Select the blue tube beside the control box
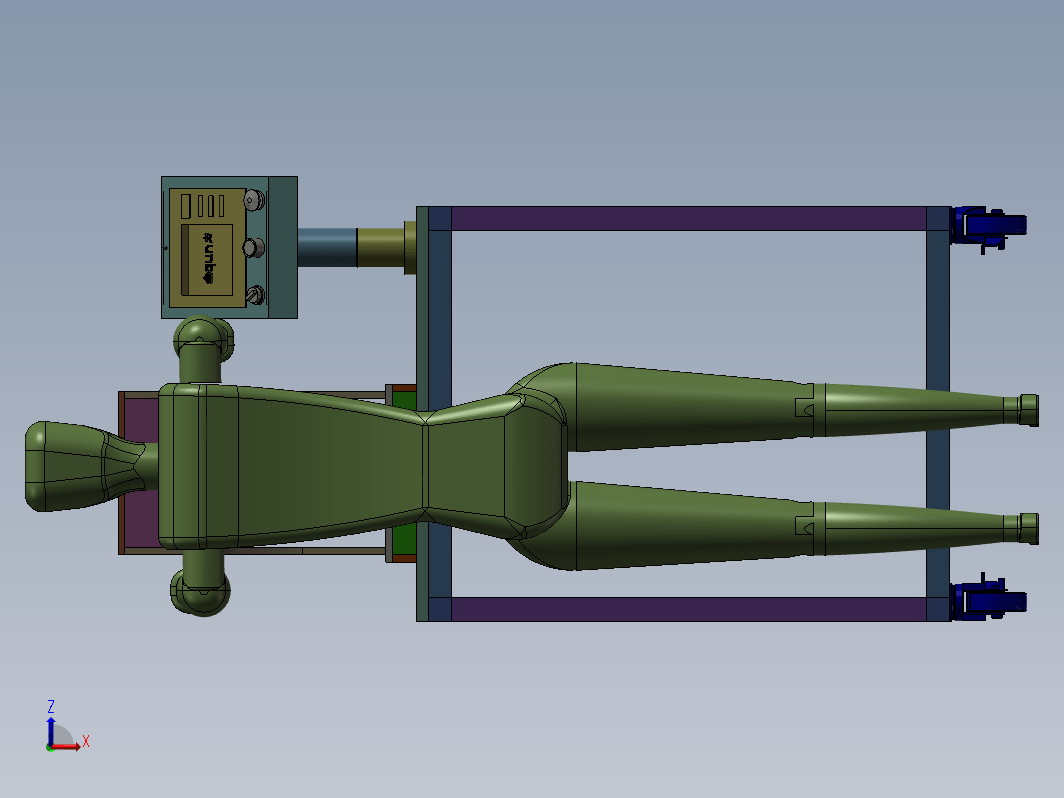Viewport: 1064px width, 798px height. coord(327,248)
